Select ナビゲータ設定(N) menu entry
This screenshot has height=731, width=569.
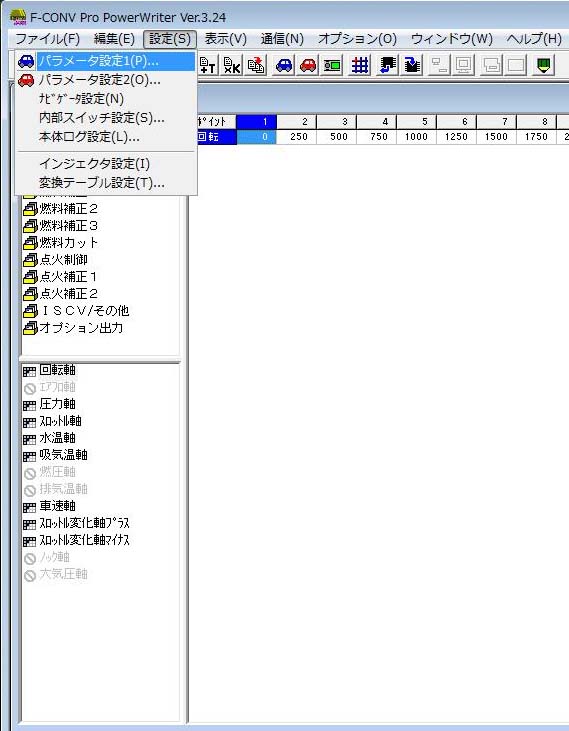[x=106, y=99]
